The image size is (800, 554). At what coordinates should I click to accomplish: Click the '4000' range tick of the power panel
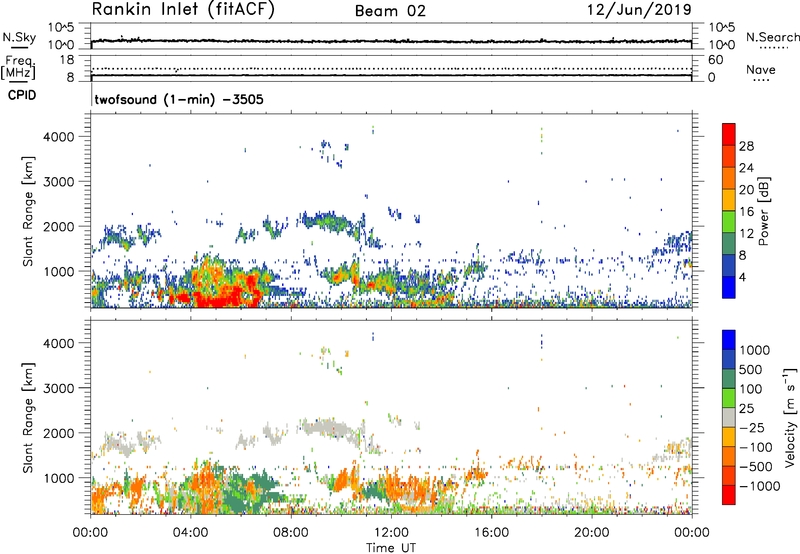pos(59,137)
